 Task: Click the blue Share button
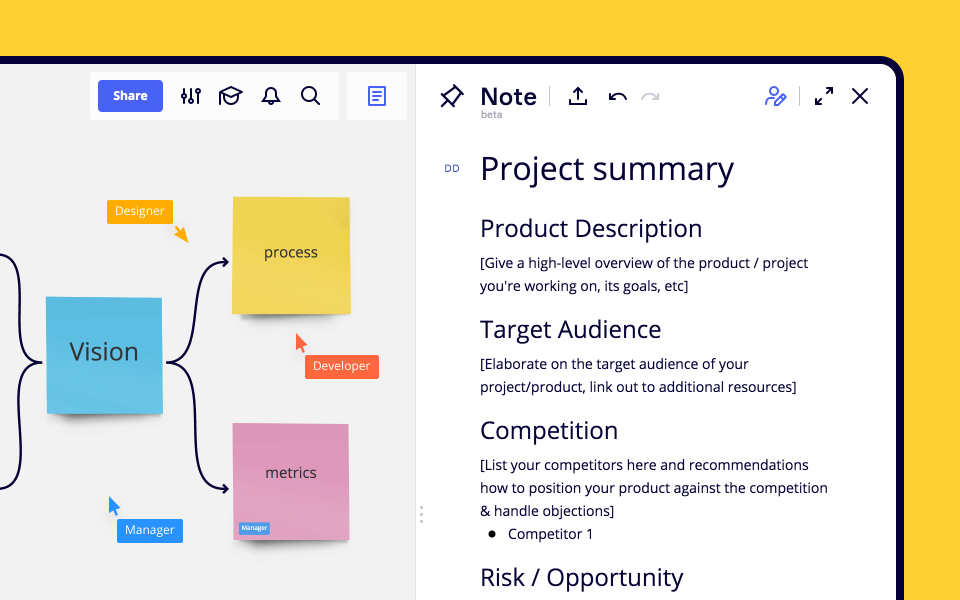click(x=130, y=96)
